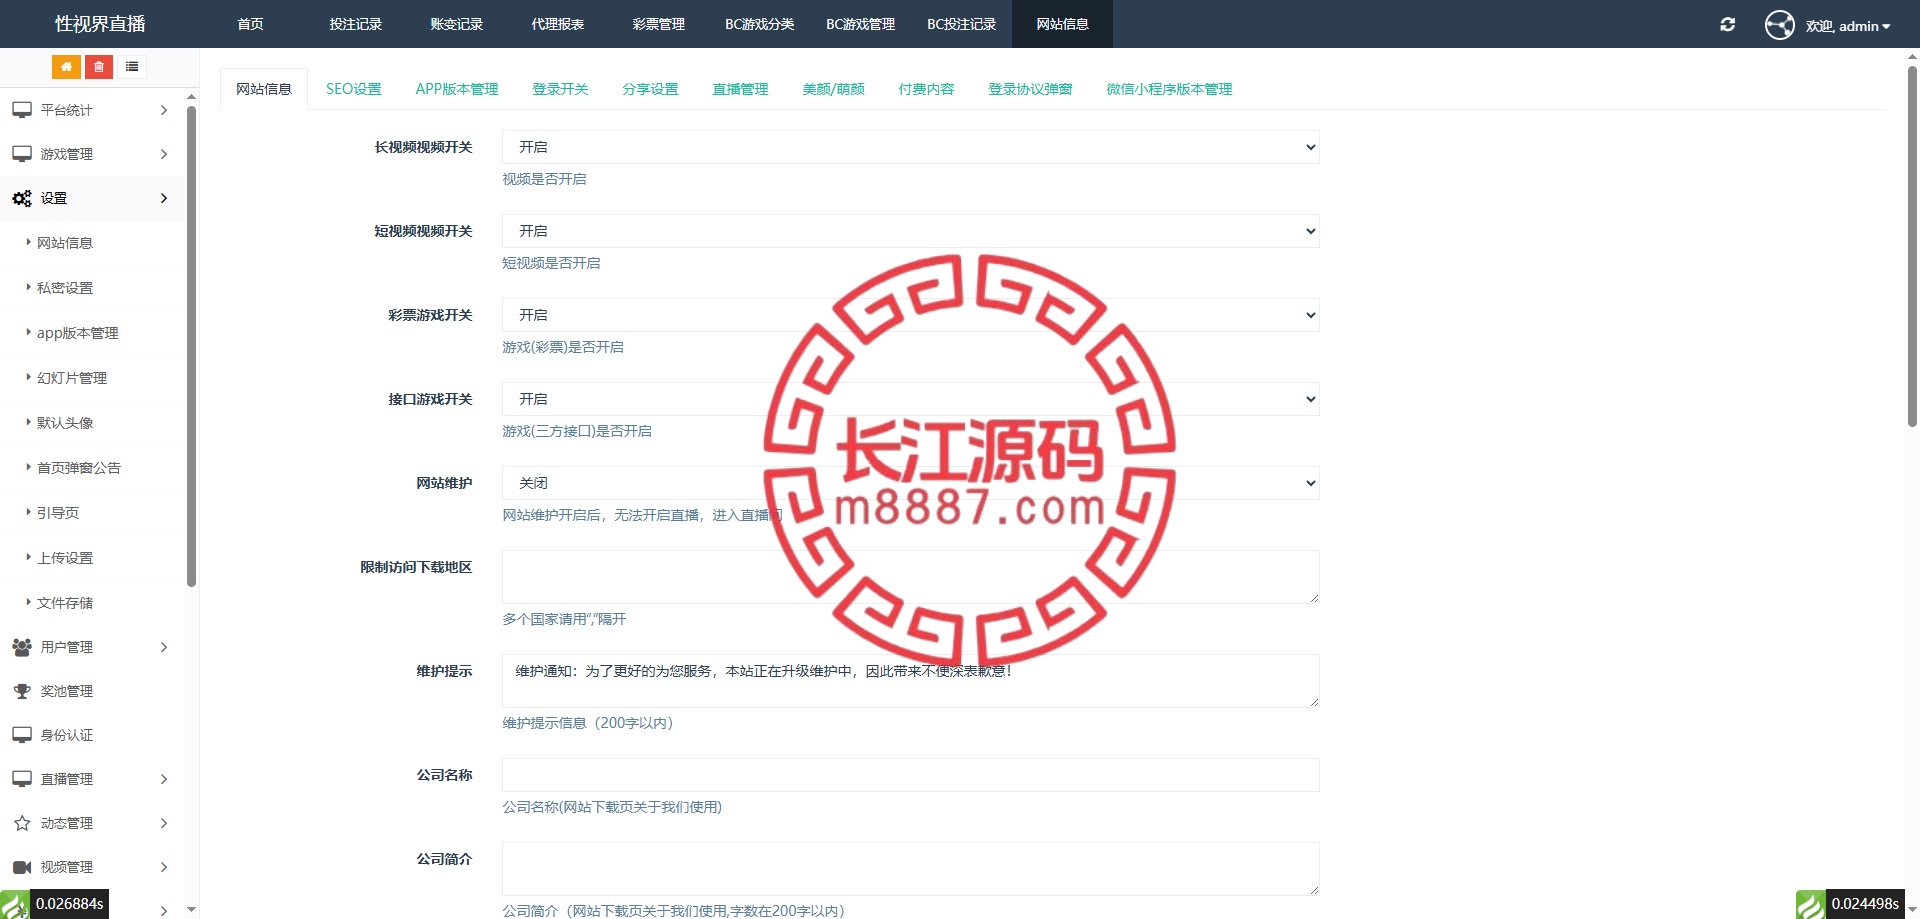Image resolution: width=1920 pixels, height=919 pixels.
Task: Open the admin user dropdown menu
Action: click(x=1848, y=26)
